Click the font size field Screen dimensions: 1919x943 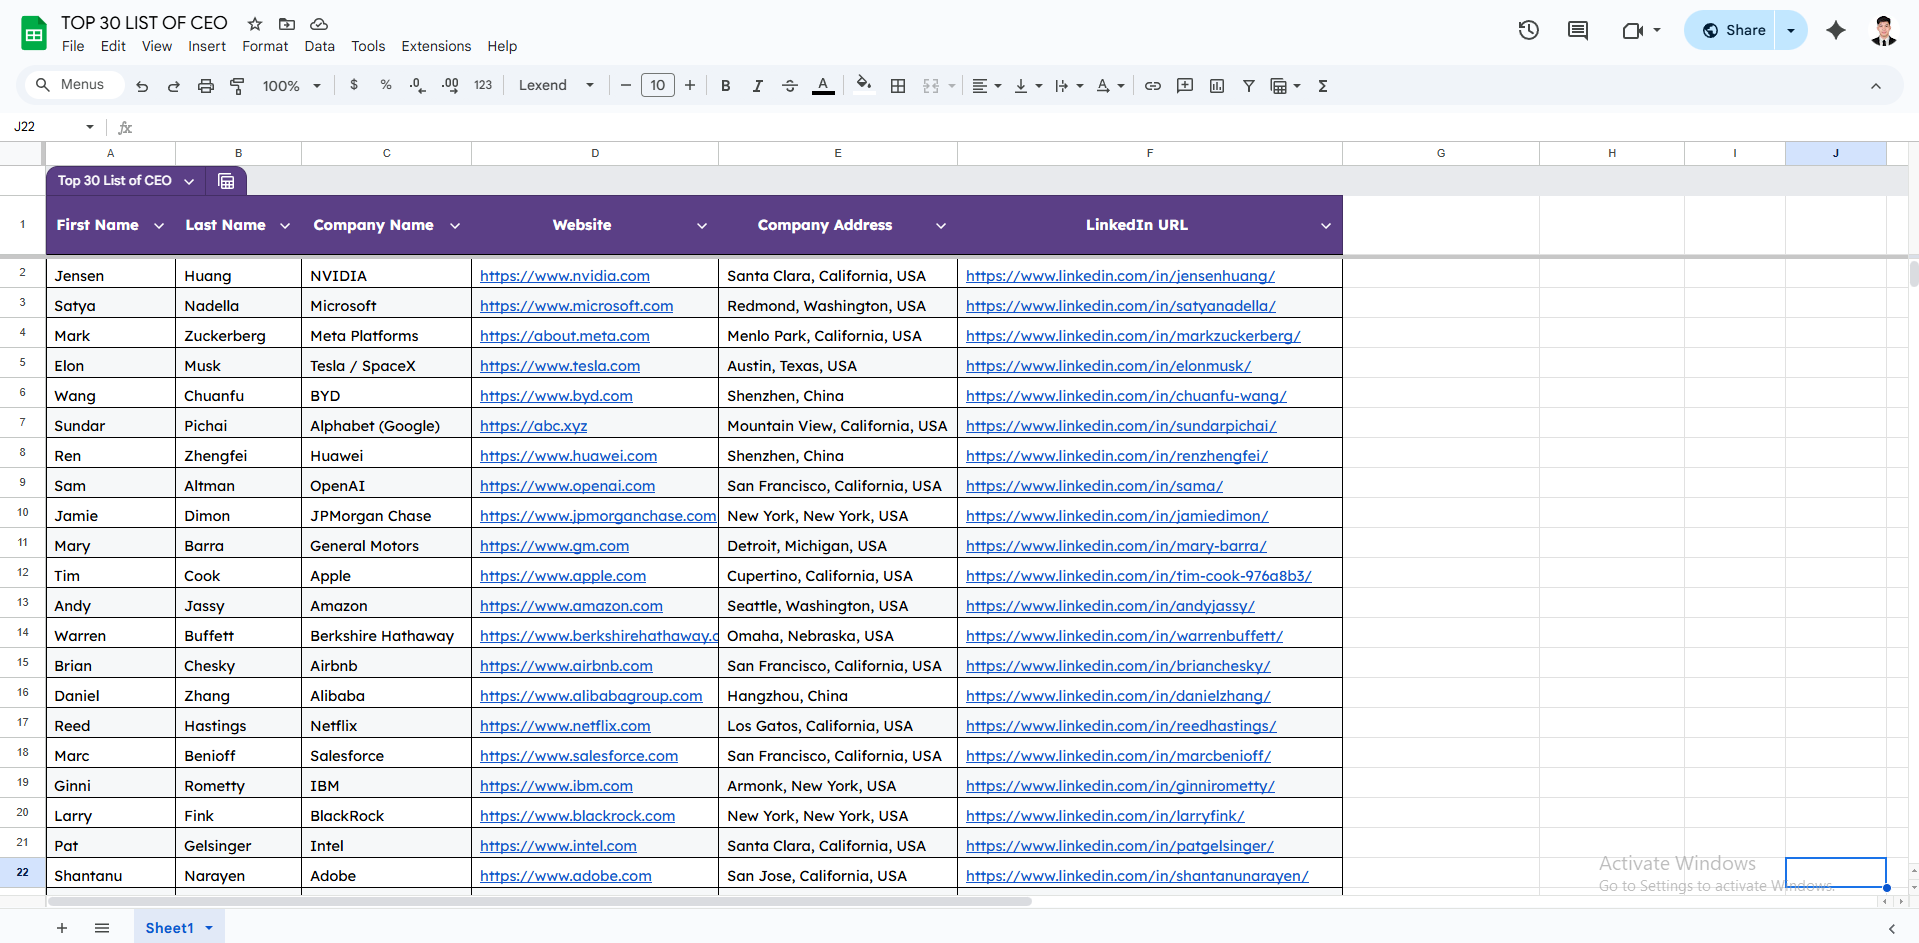tap(658, 86)
